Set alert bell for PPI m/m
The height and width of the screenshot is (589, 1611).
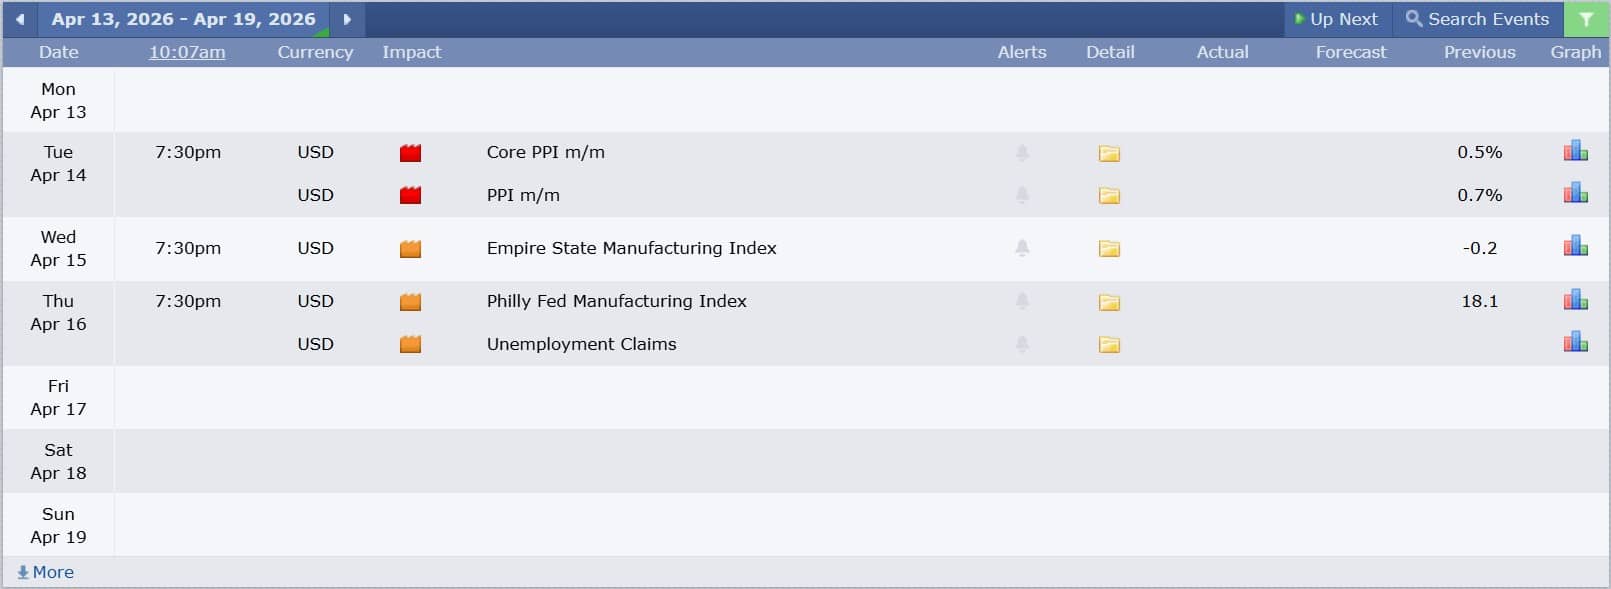(1022, 195)
